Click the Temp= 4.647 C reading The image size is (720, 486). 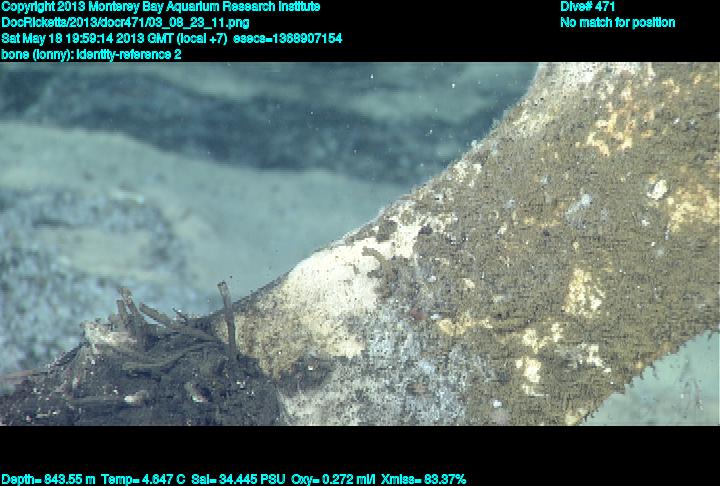point(143,480)
